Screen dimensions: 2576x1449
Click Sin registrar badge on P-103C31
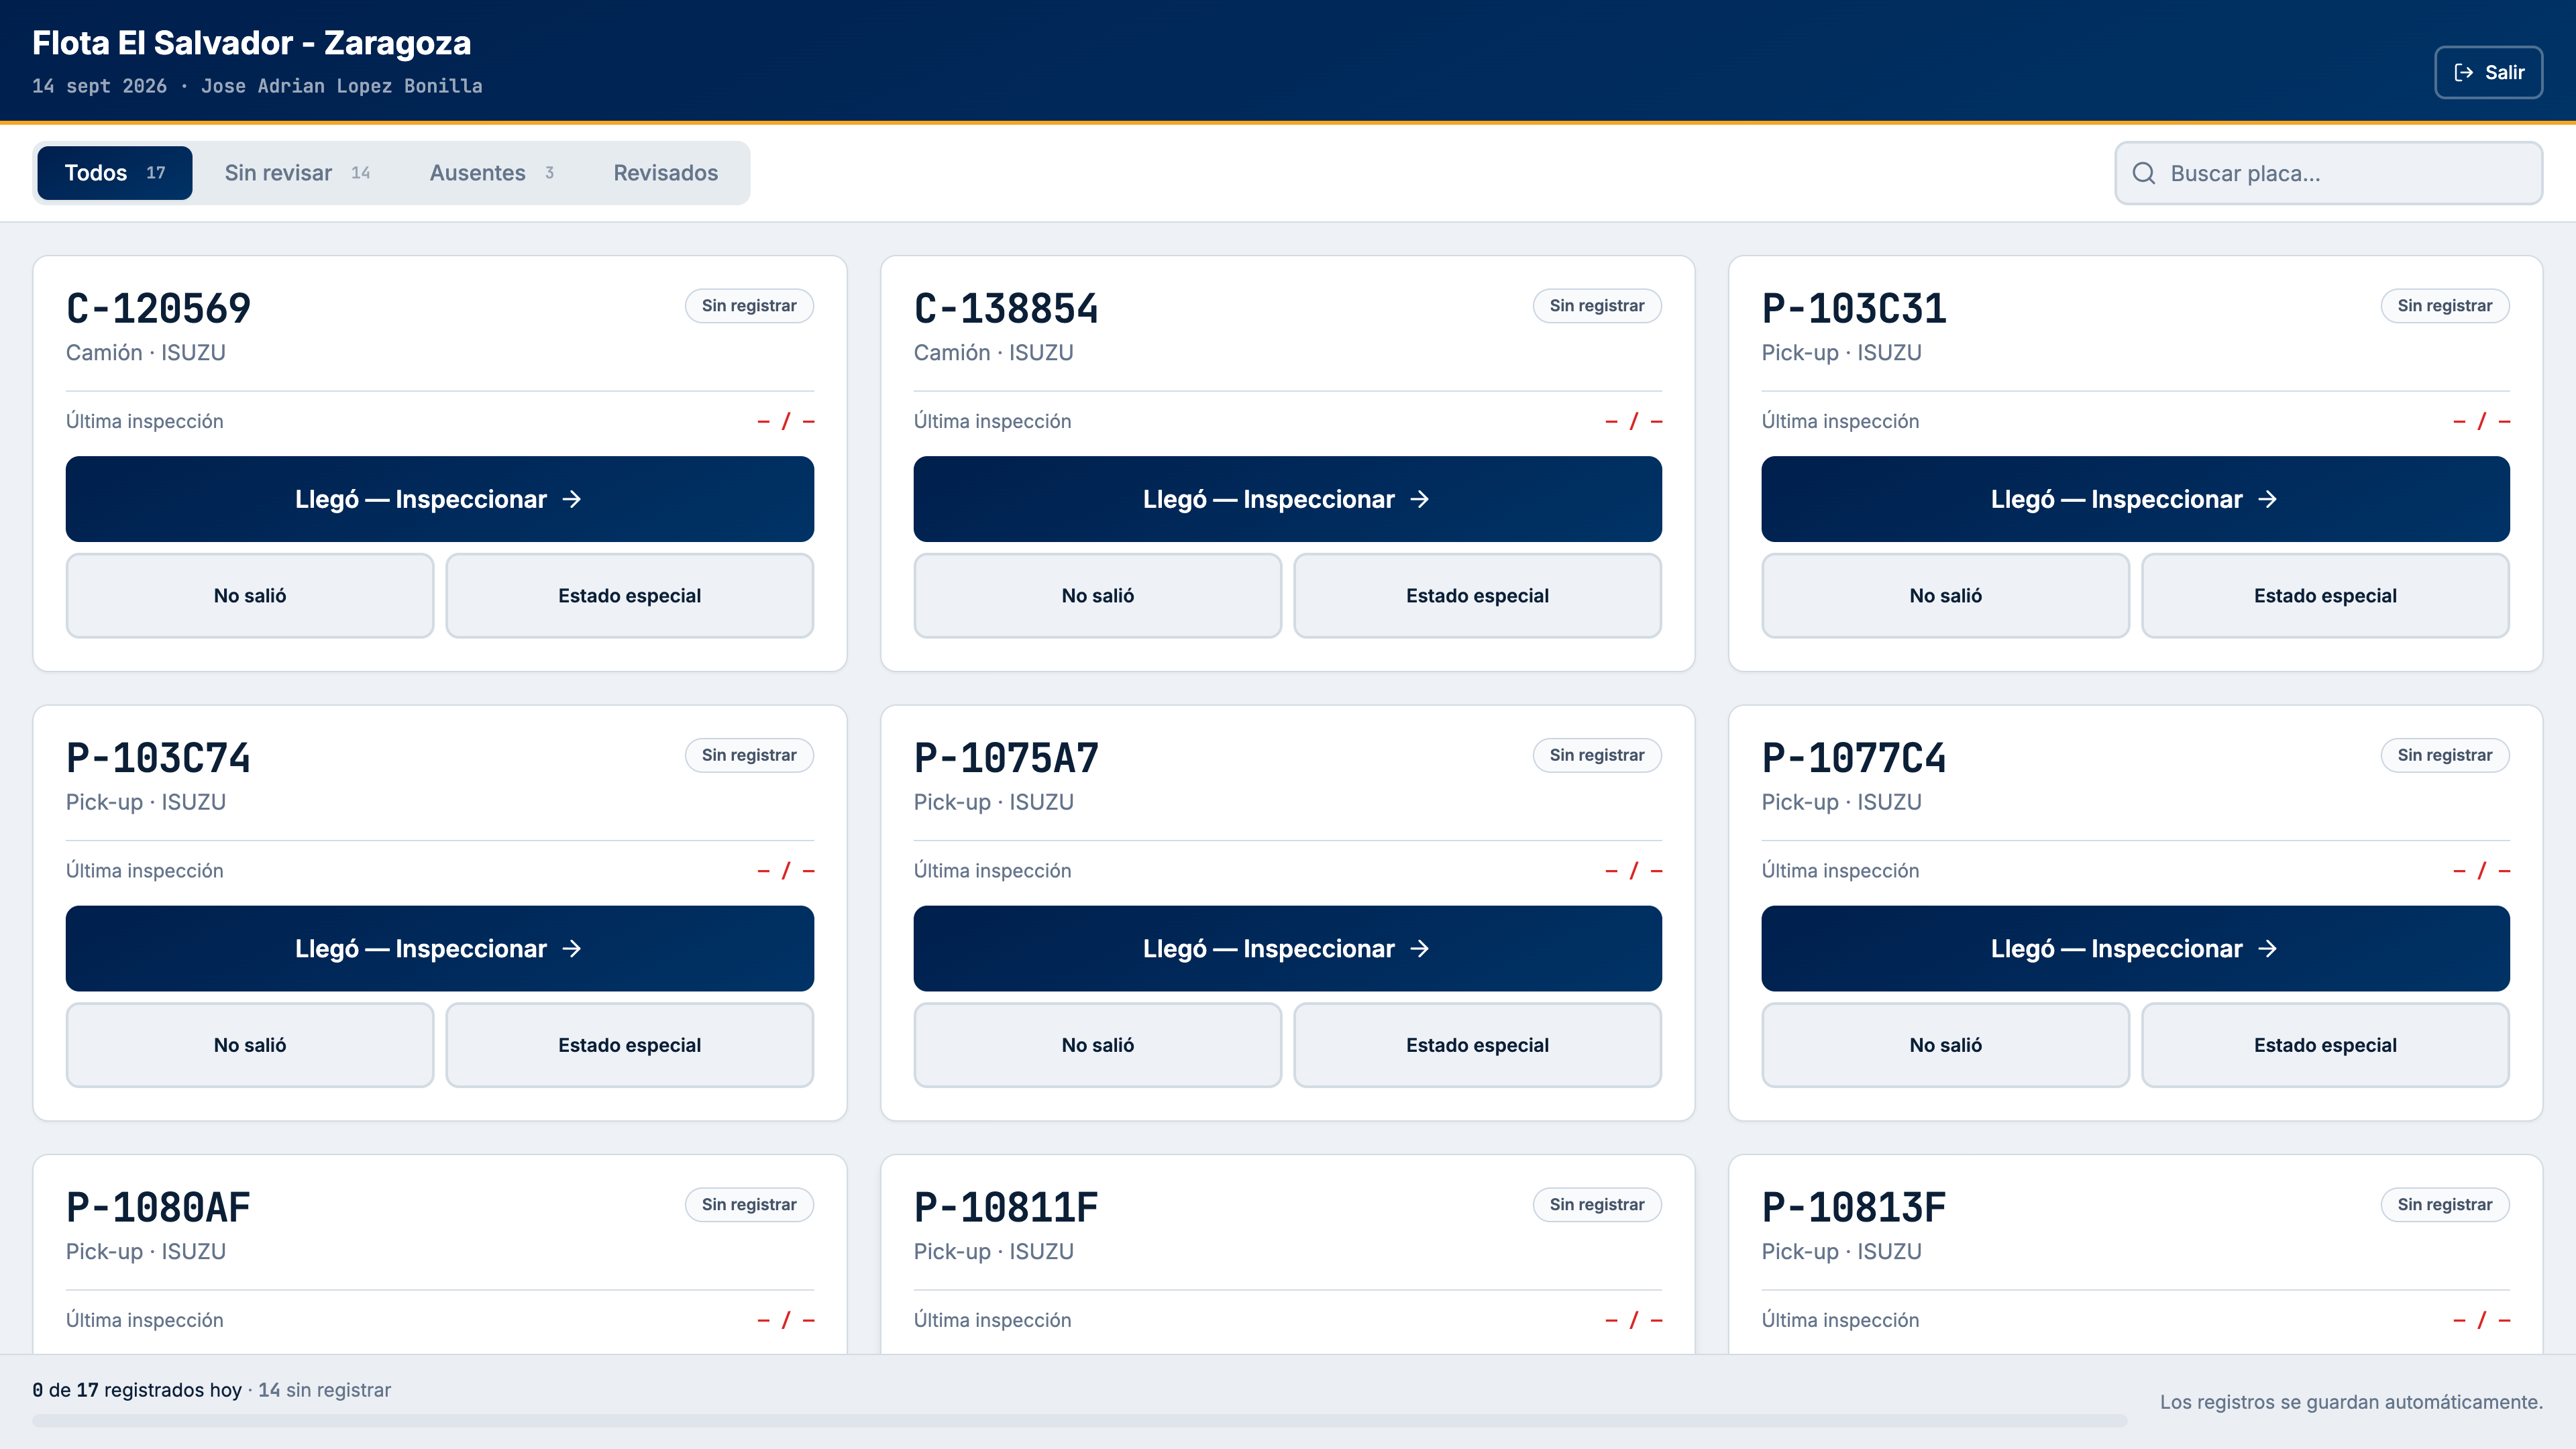point(2445,306)
